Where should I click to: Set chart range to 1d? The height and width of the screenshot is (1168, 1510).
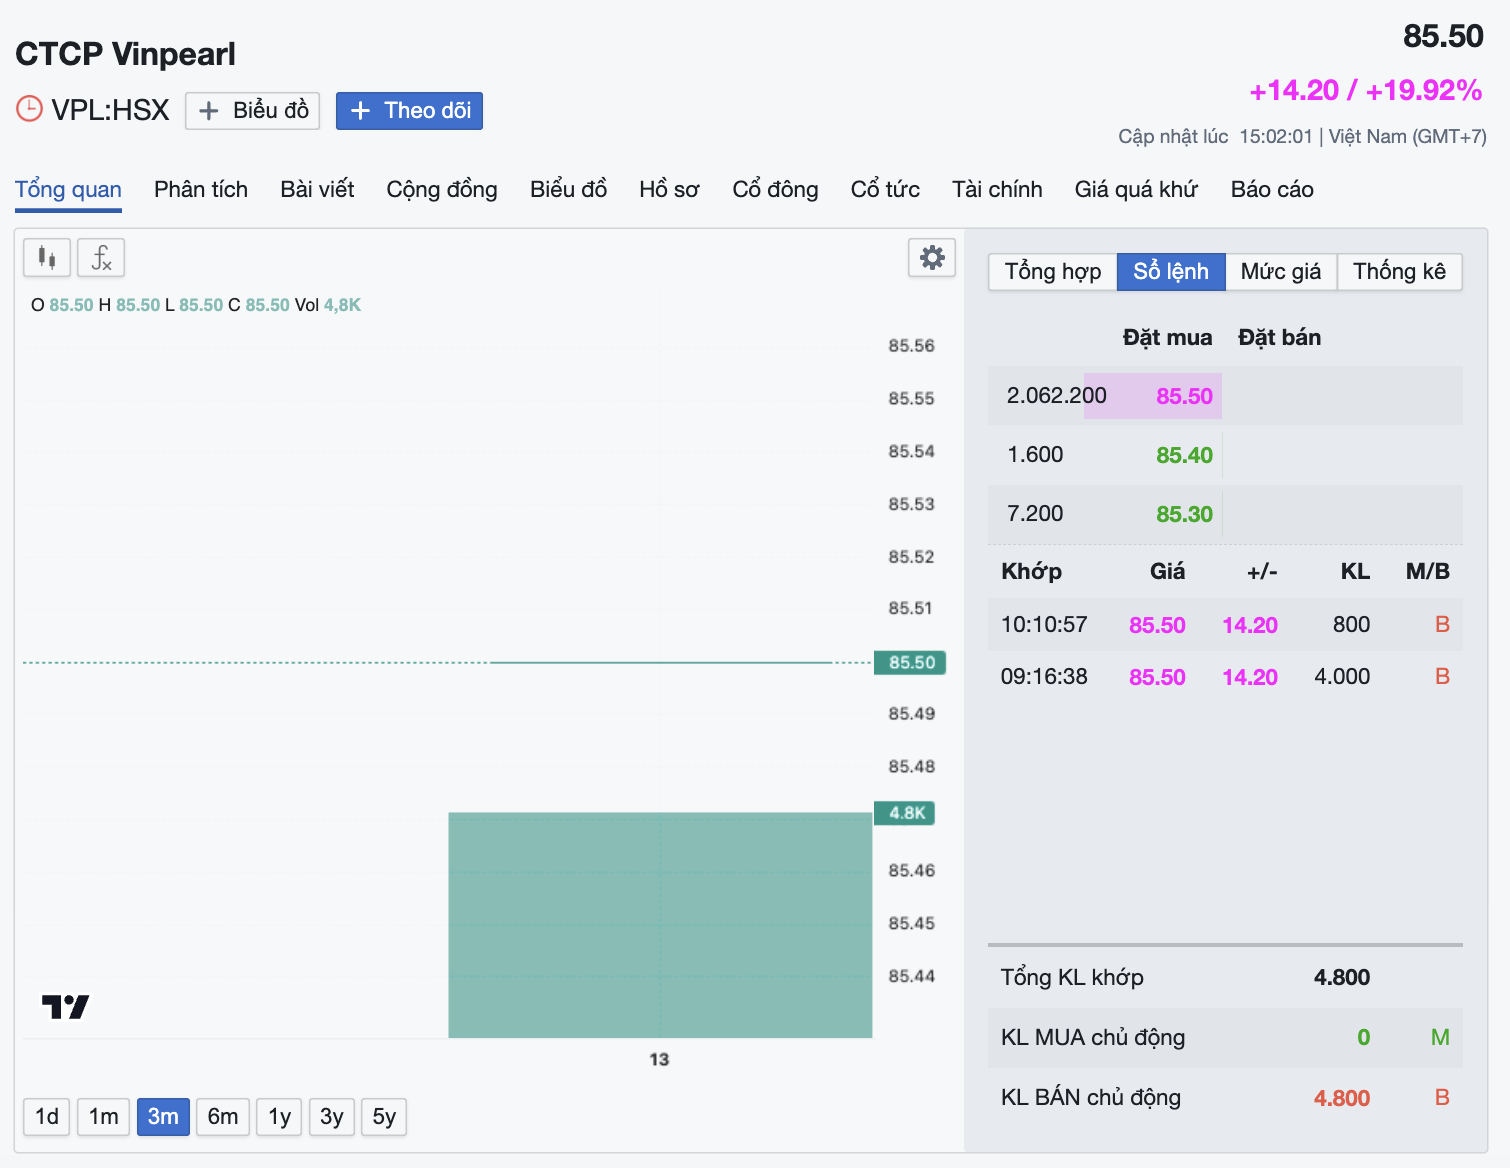coord(47,1117)
